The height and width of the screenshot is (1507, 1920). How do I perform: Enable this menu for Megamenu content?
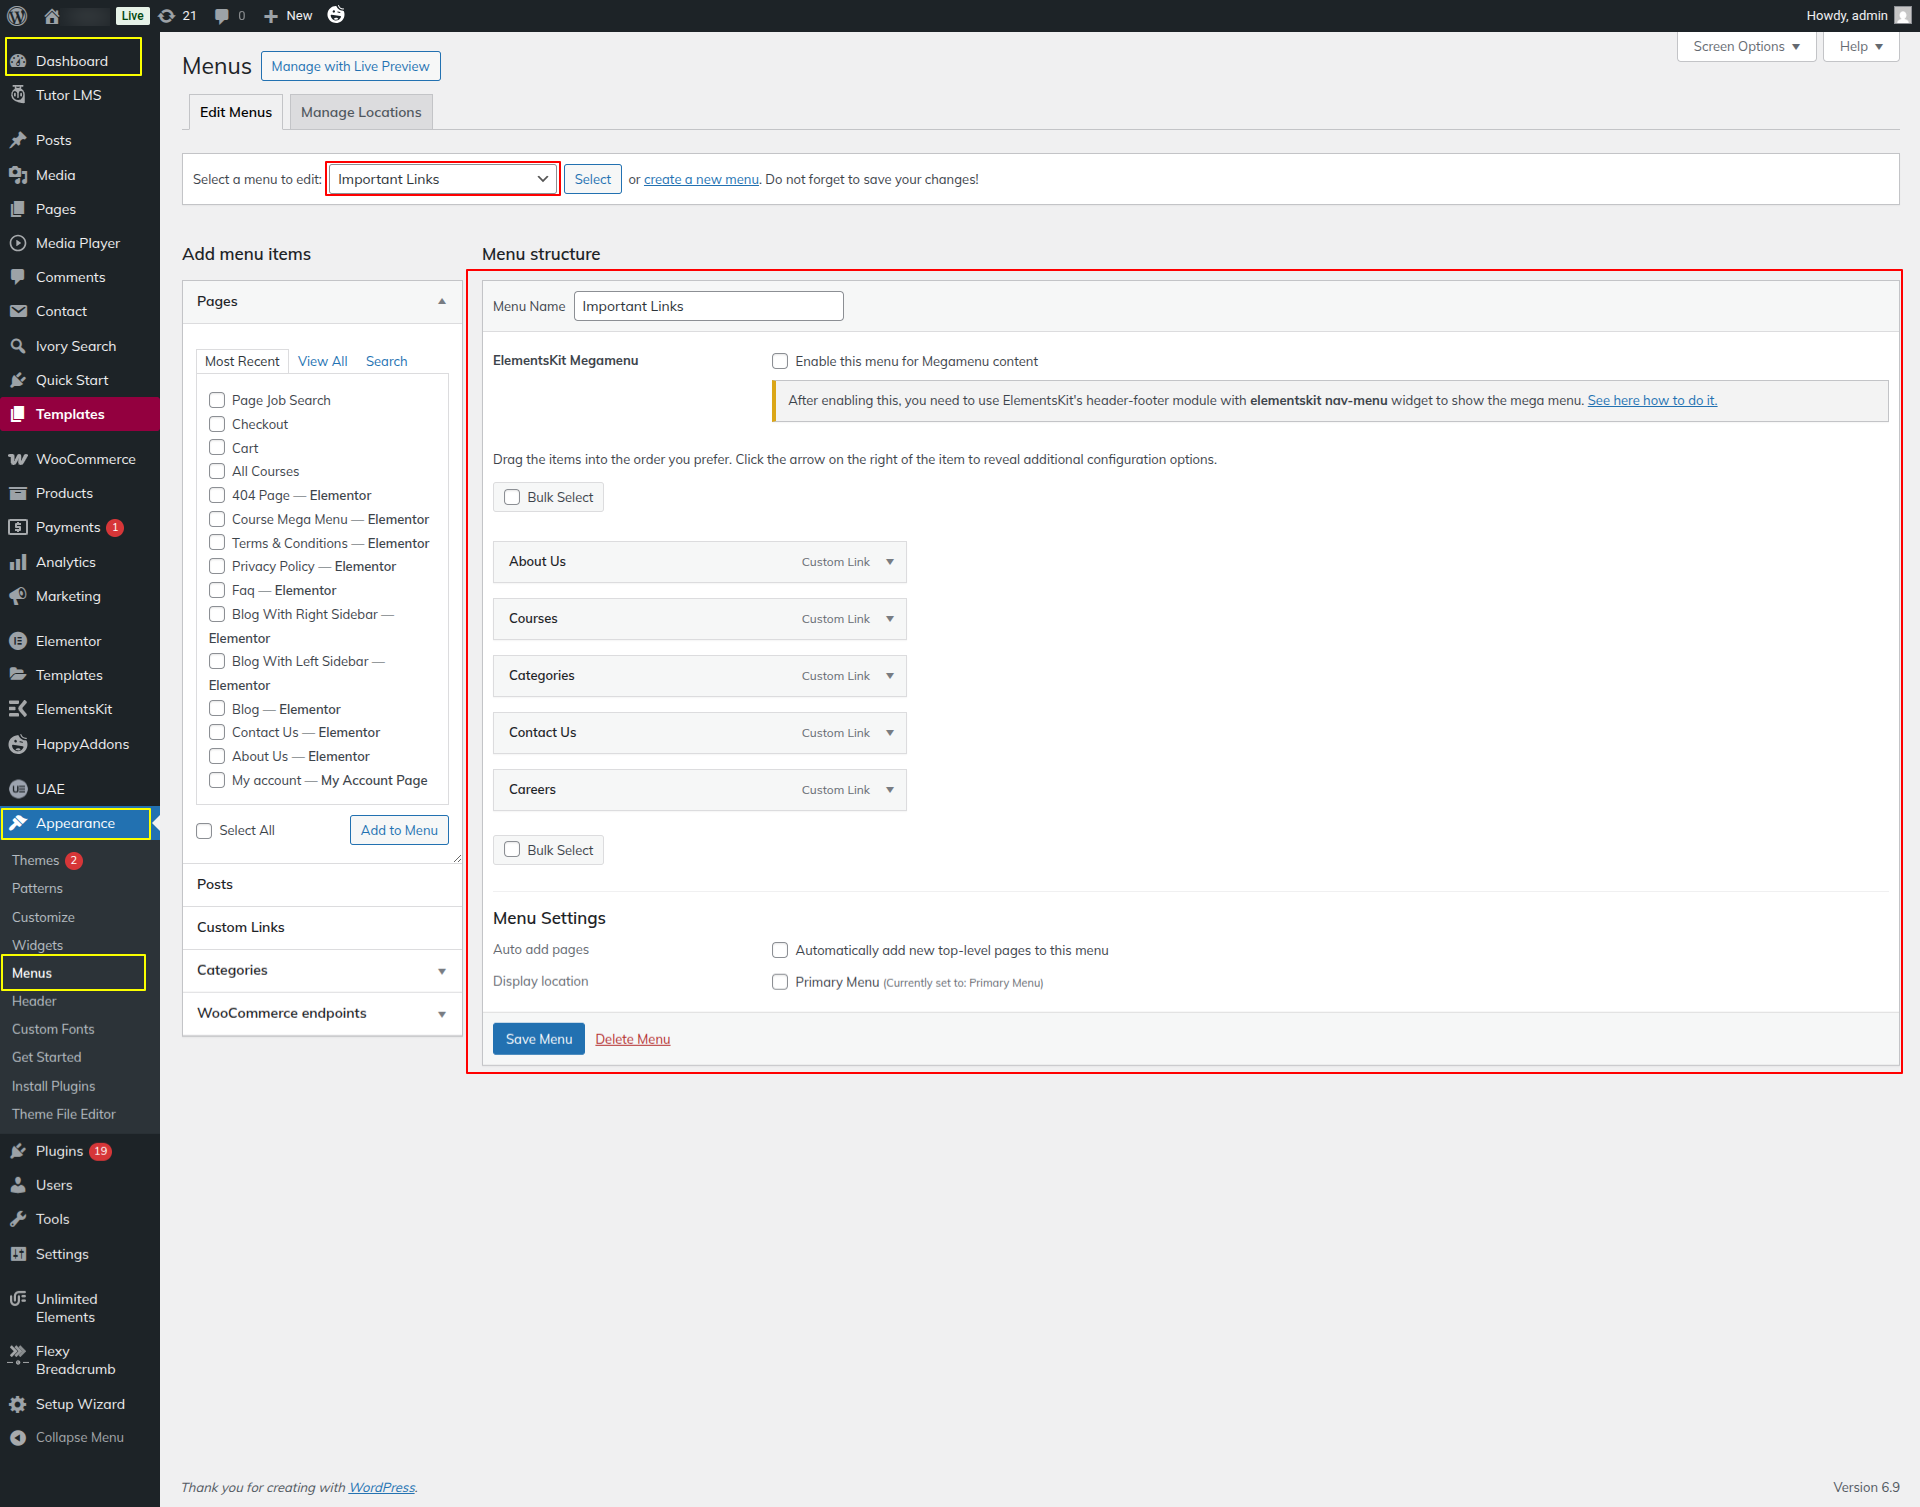click(780, 361)
